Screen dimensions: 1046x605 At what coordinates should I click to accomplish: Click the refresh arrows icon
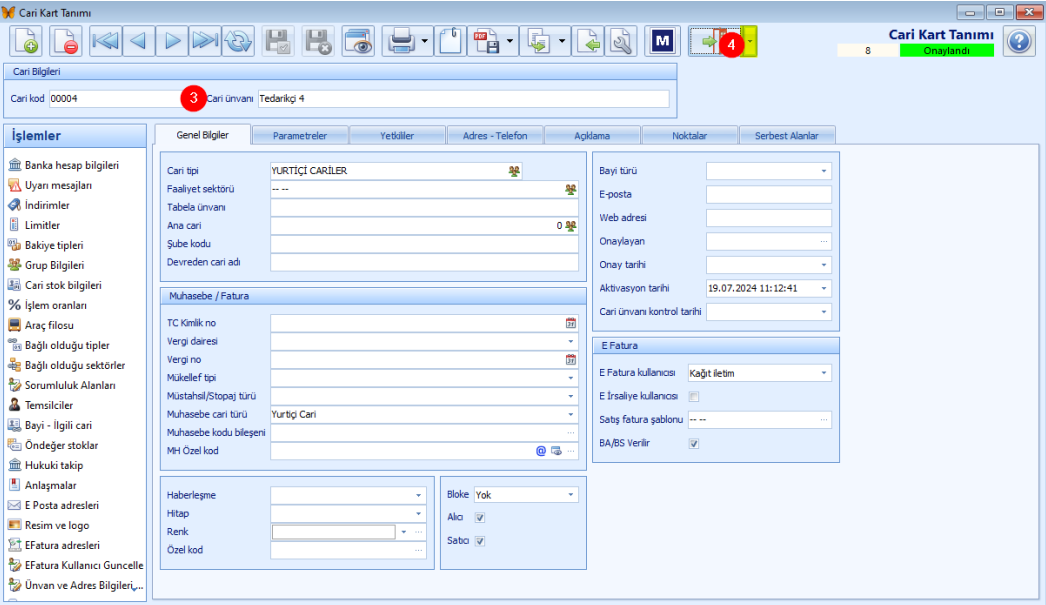(x=238, y=41)
